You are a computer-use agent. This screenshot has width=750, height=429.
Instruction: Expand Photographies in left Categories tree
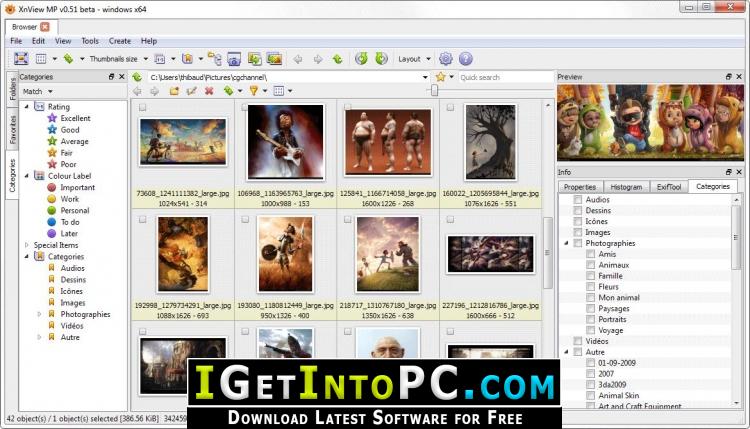tap(40, 314)
